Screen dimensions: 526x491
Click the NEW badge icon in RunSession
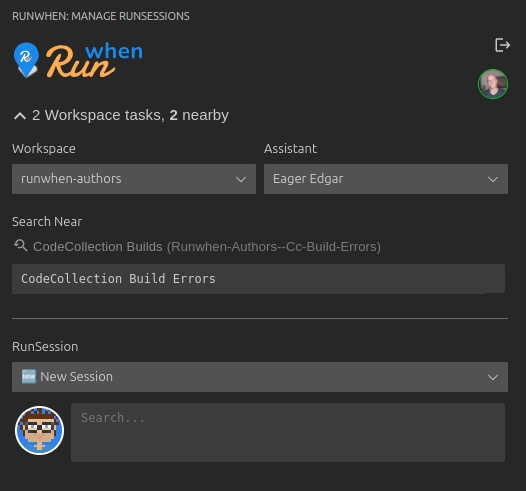tap(29, 377)
